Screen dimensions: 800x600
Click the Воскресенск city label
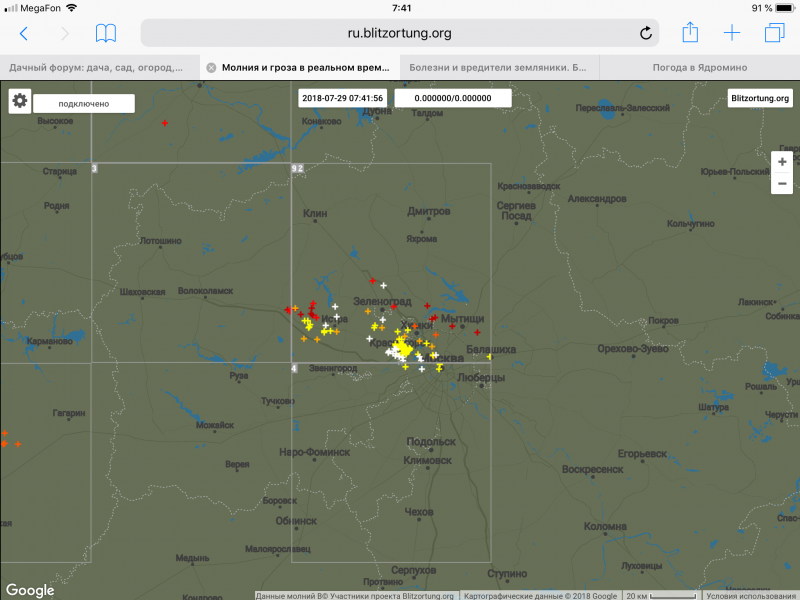coord(592,469)
